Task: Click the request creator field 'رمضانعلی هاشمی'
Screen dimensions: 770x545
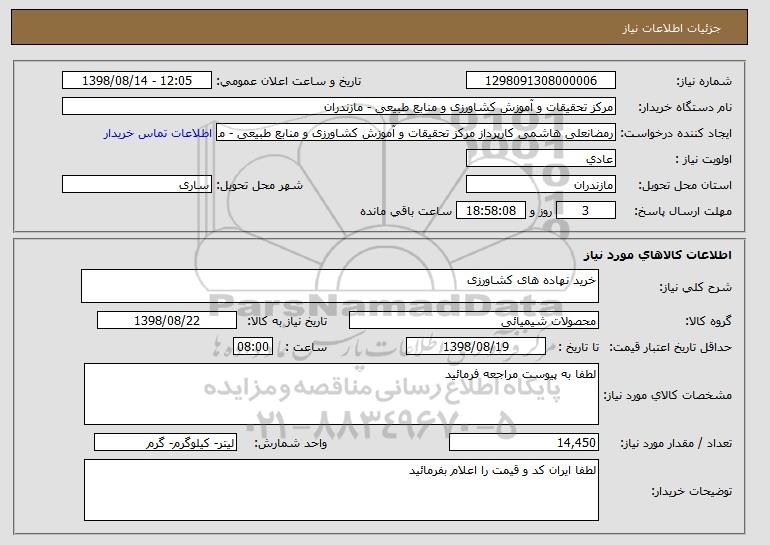Action: tap(416, 133)
